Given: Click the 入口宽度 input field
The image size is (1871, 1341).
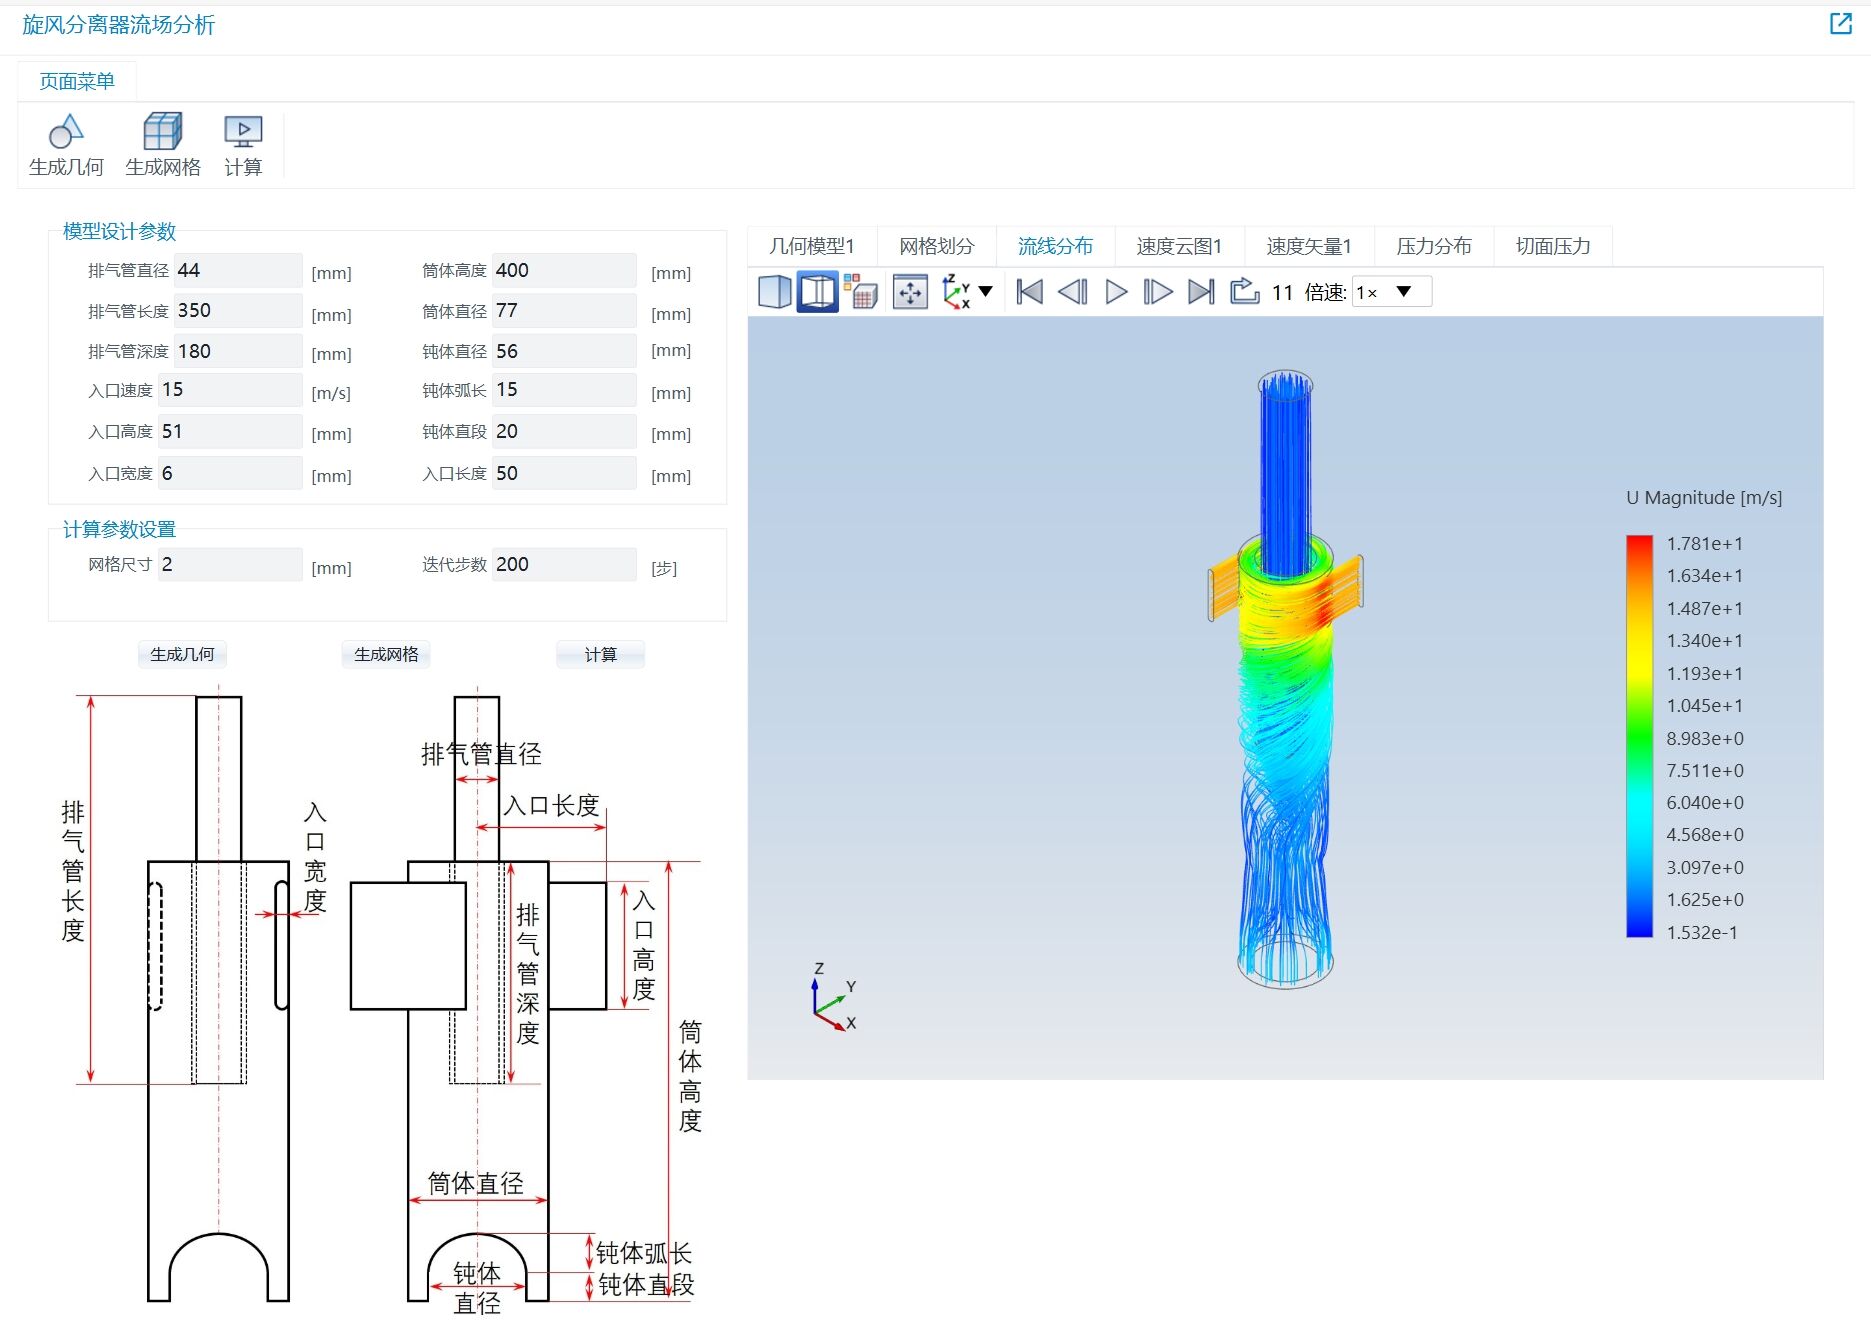Looking at the screenshot, I should 230,473.
